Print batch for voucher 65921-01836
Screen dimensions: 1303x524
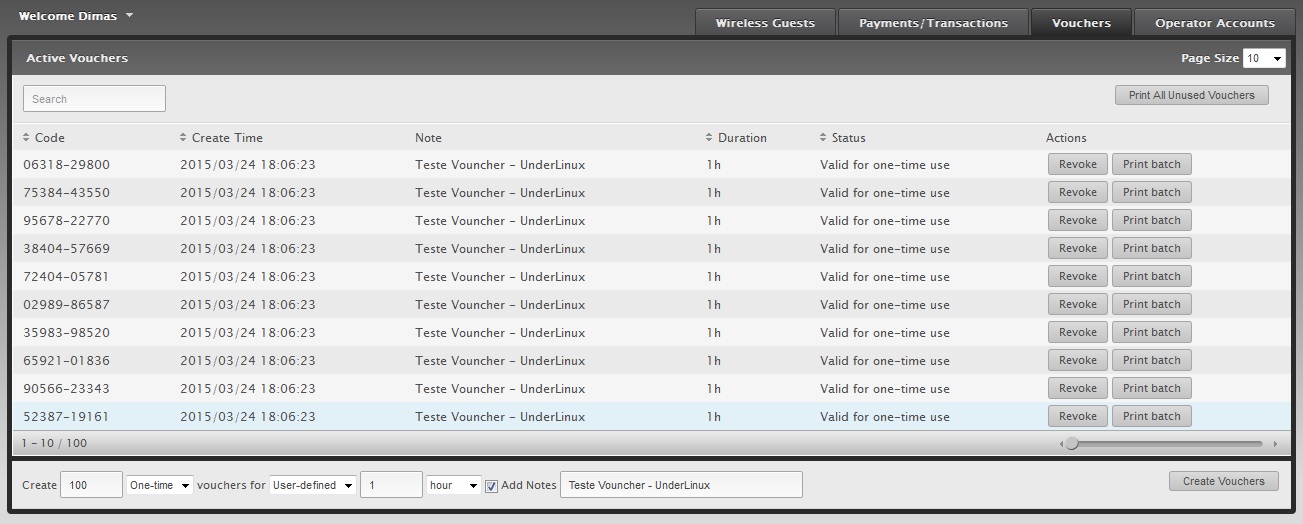coord(1152,360)
